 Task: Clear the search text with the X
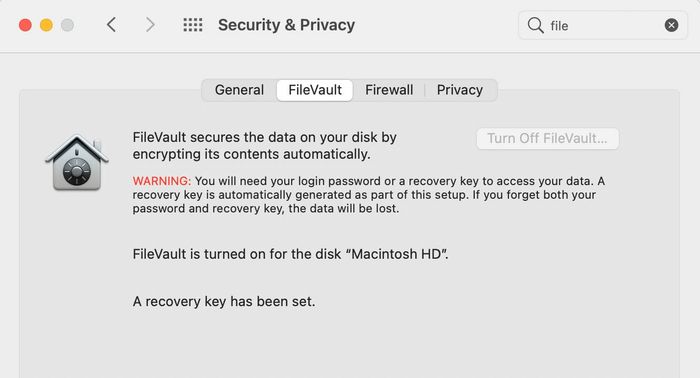click(x=671, y=25)
